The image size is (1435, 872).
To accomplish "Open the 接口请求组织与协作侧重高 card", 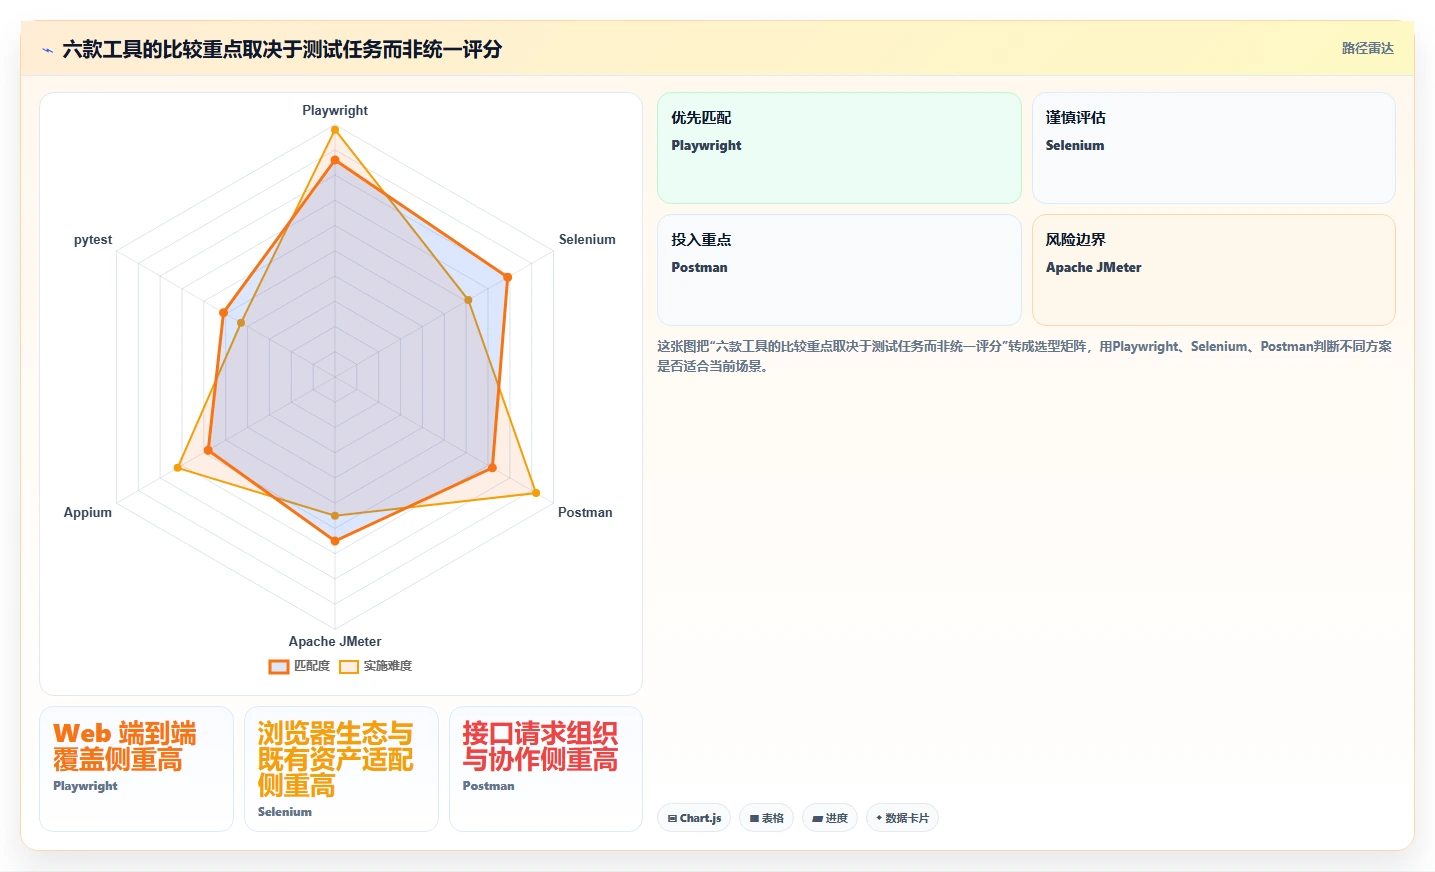I will click(546, 769).
